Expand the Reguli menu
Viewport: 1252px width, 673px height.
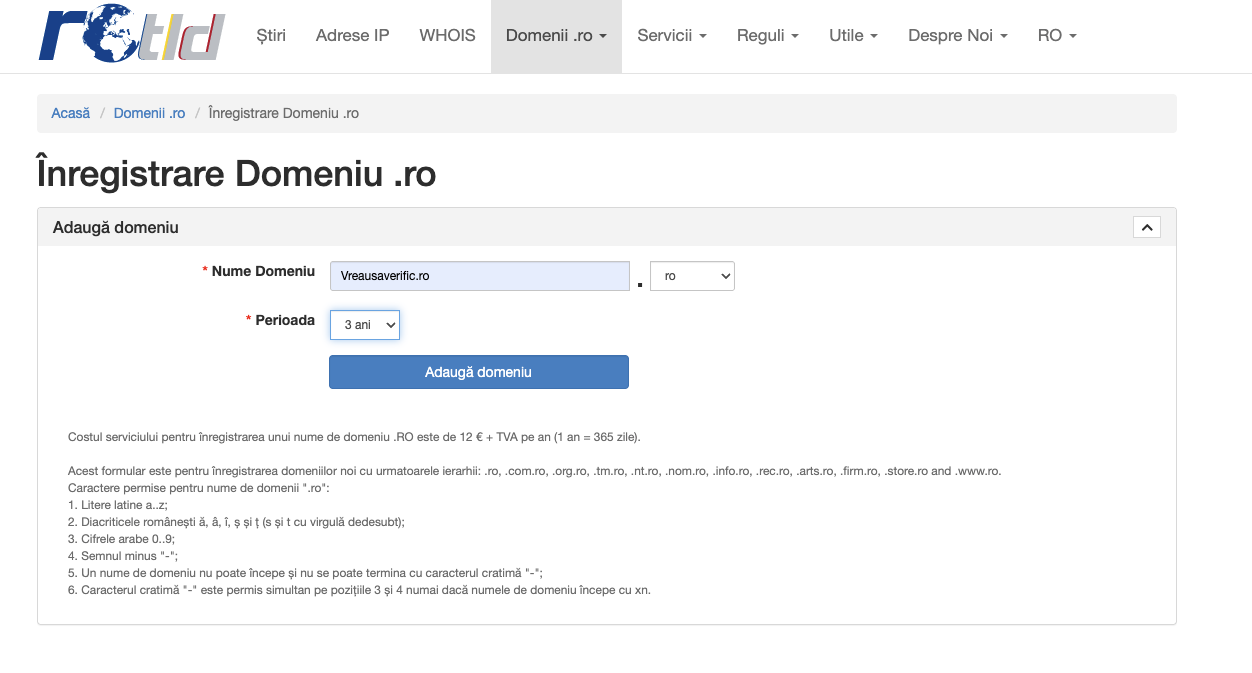(768, 35)
